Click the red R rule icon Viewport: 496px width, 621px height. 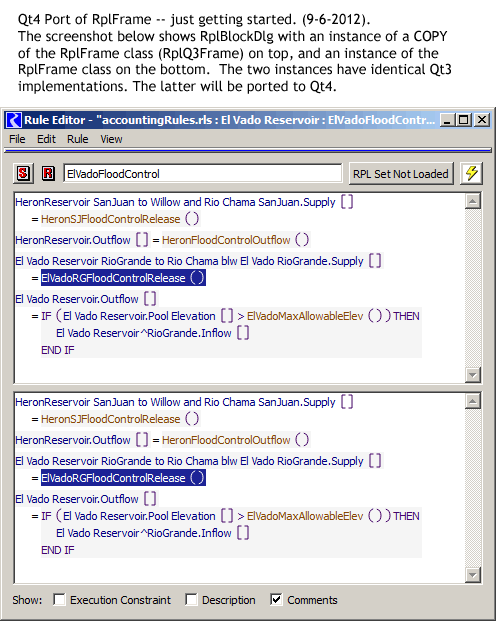[x=48, y=173]
